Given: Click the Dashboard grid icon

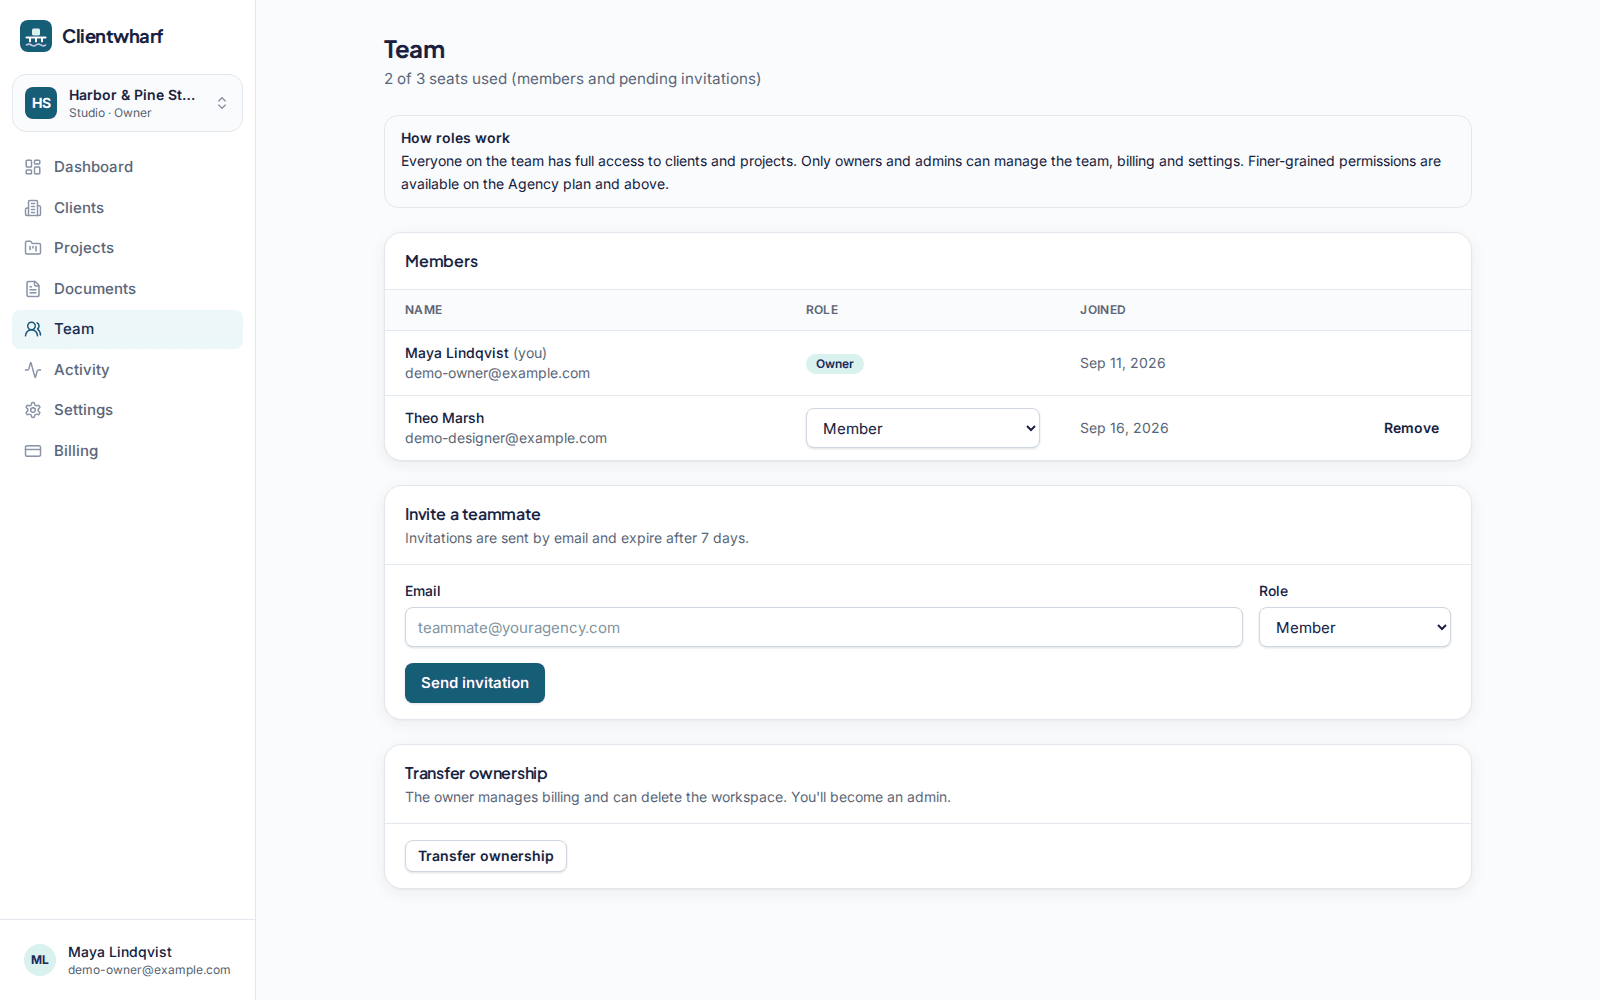Looking at the screenshot, I should (33, 167).
